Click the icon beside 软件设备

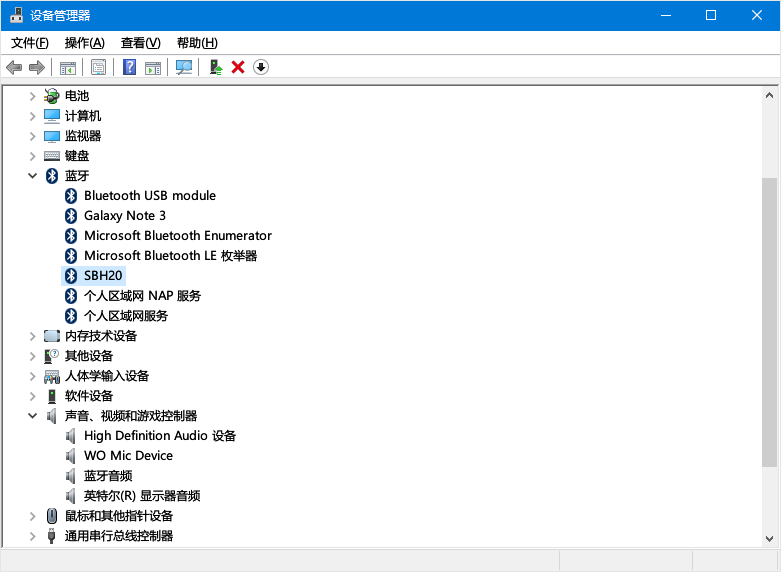52,396
